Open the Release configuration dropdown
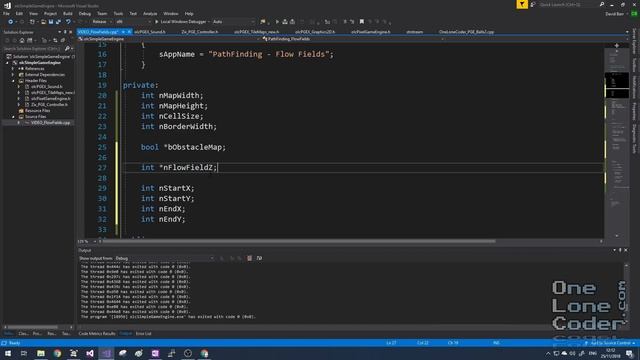The width and height of the screenshot is (640, 360). [101, 22]
